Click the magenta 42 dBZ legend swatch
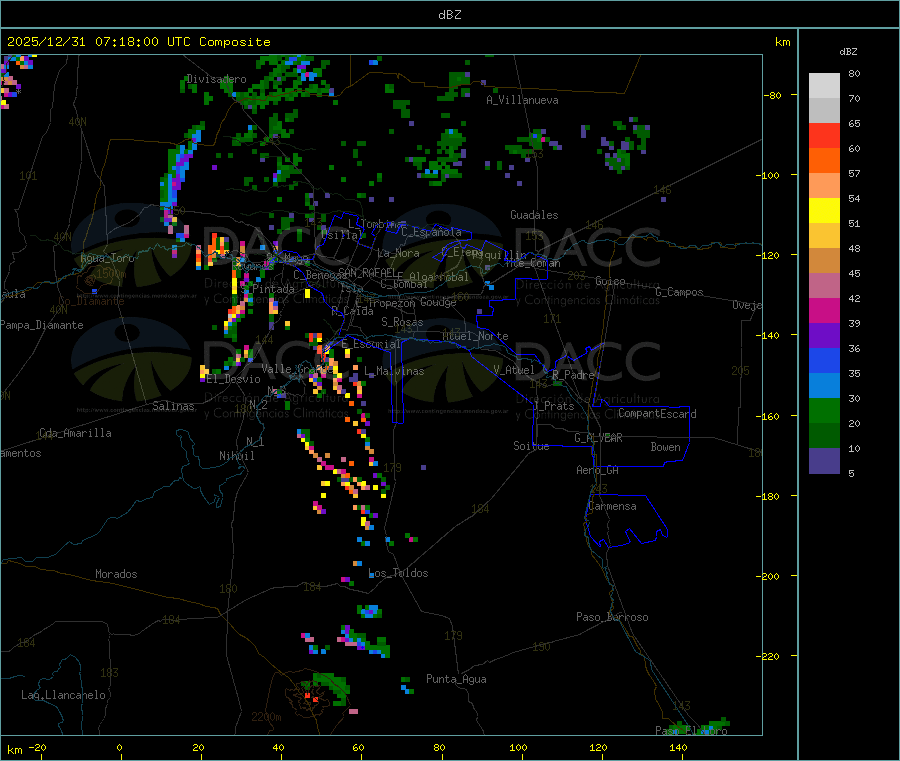Image resolution: width=900 pixels, height=761 pixels. (x=824, y=310)
